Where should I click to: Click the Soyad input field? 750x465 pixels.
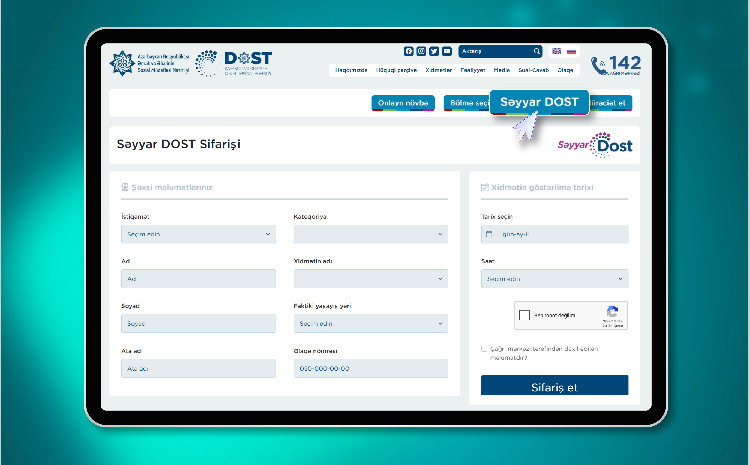[x=198, y=324]
